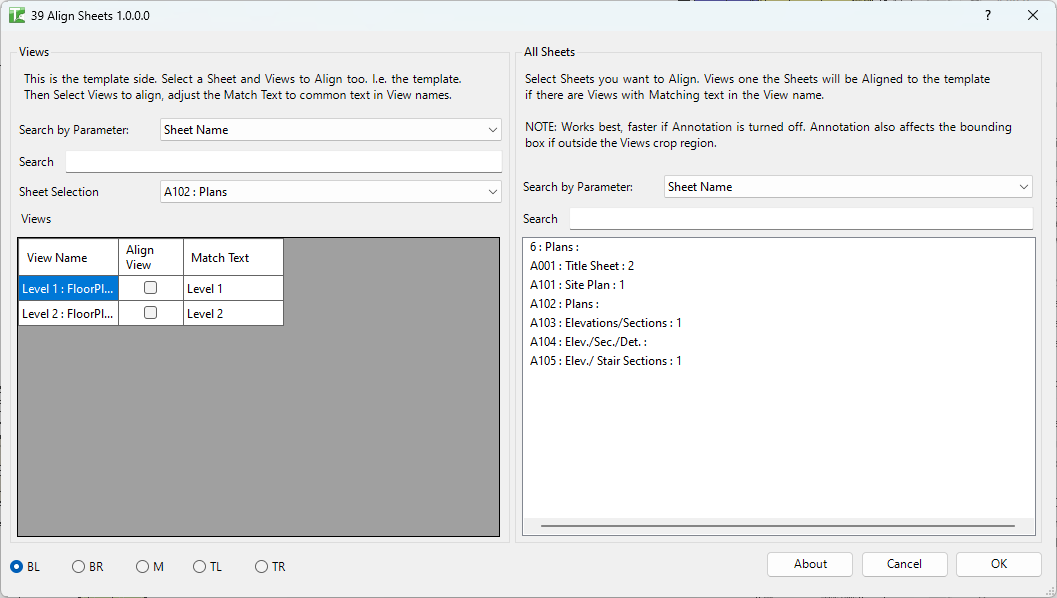Click the Level 1 Match Text cell
The image size is (1057, 598).
(x=232, y=288)
